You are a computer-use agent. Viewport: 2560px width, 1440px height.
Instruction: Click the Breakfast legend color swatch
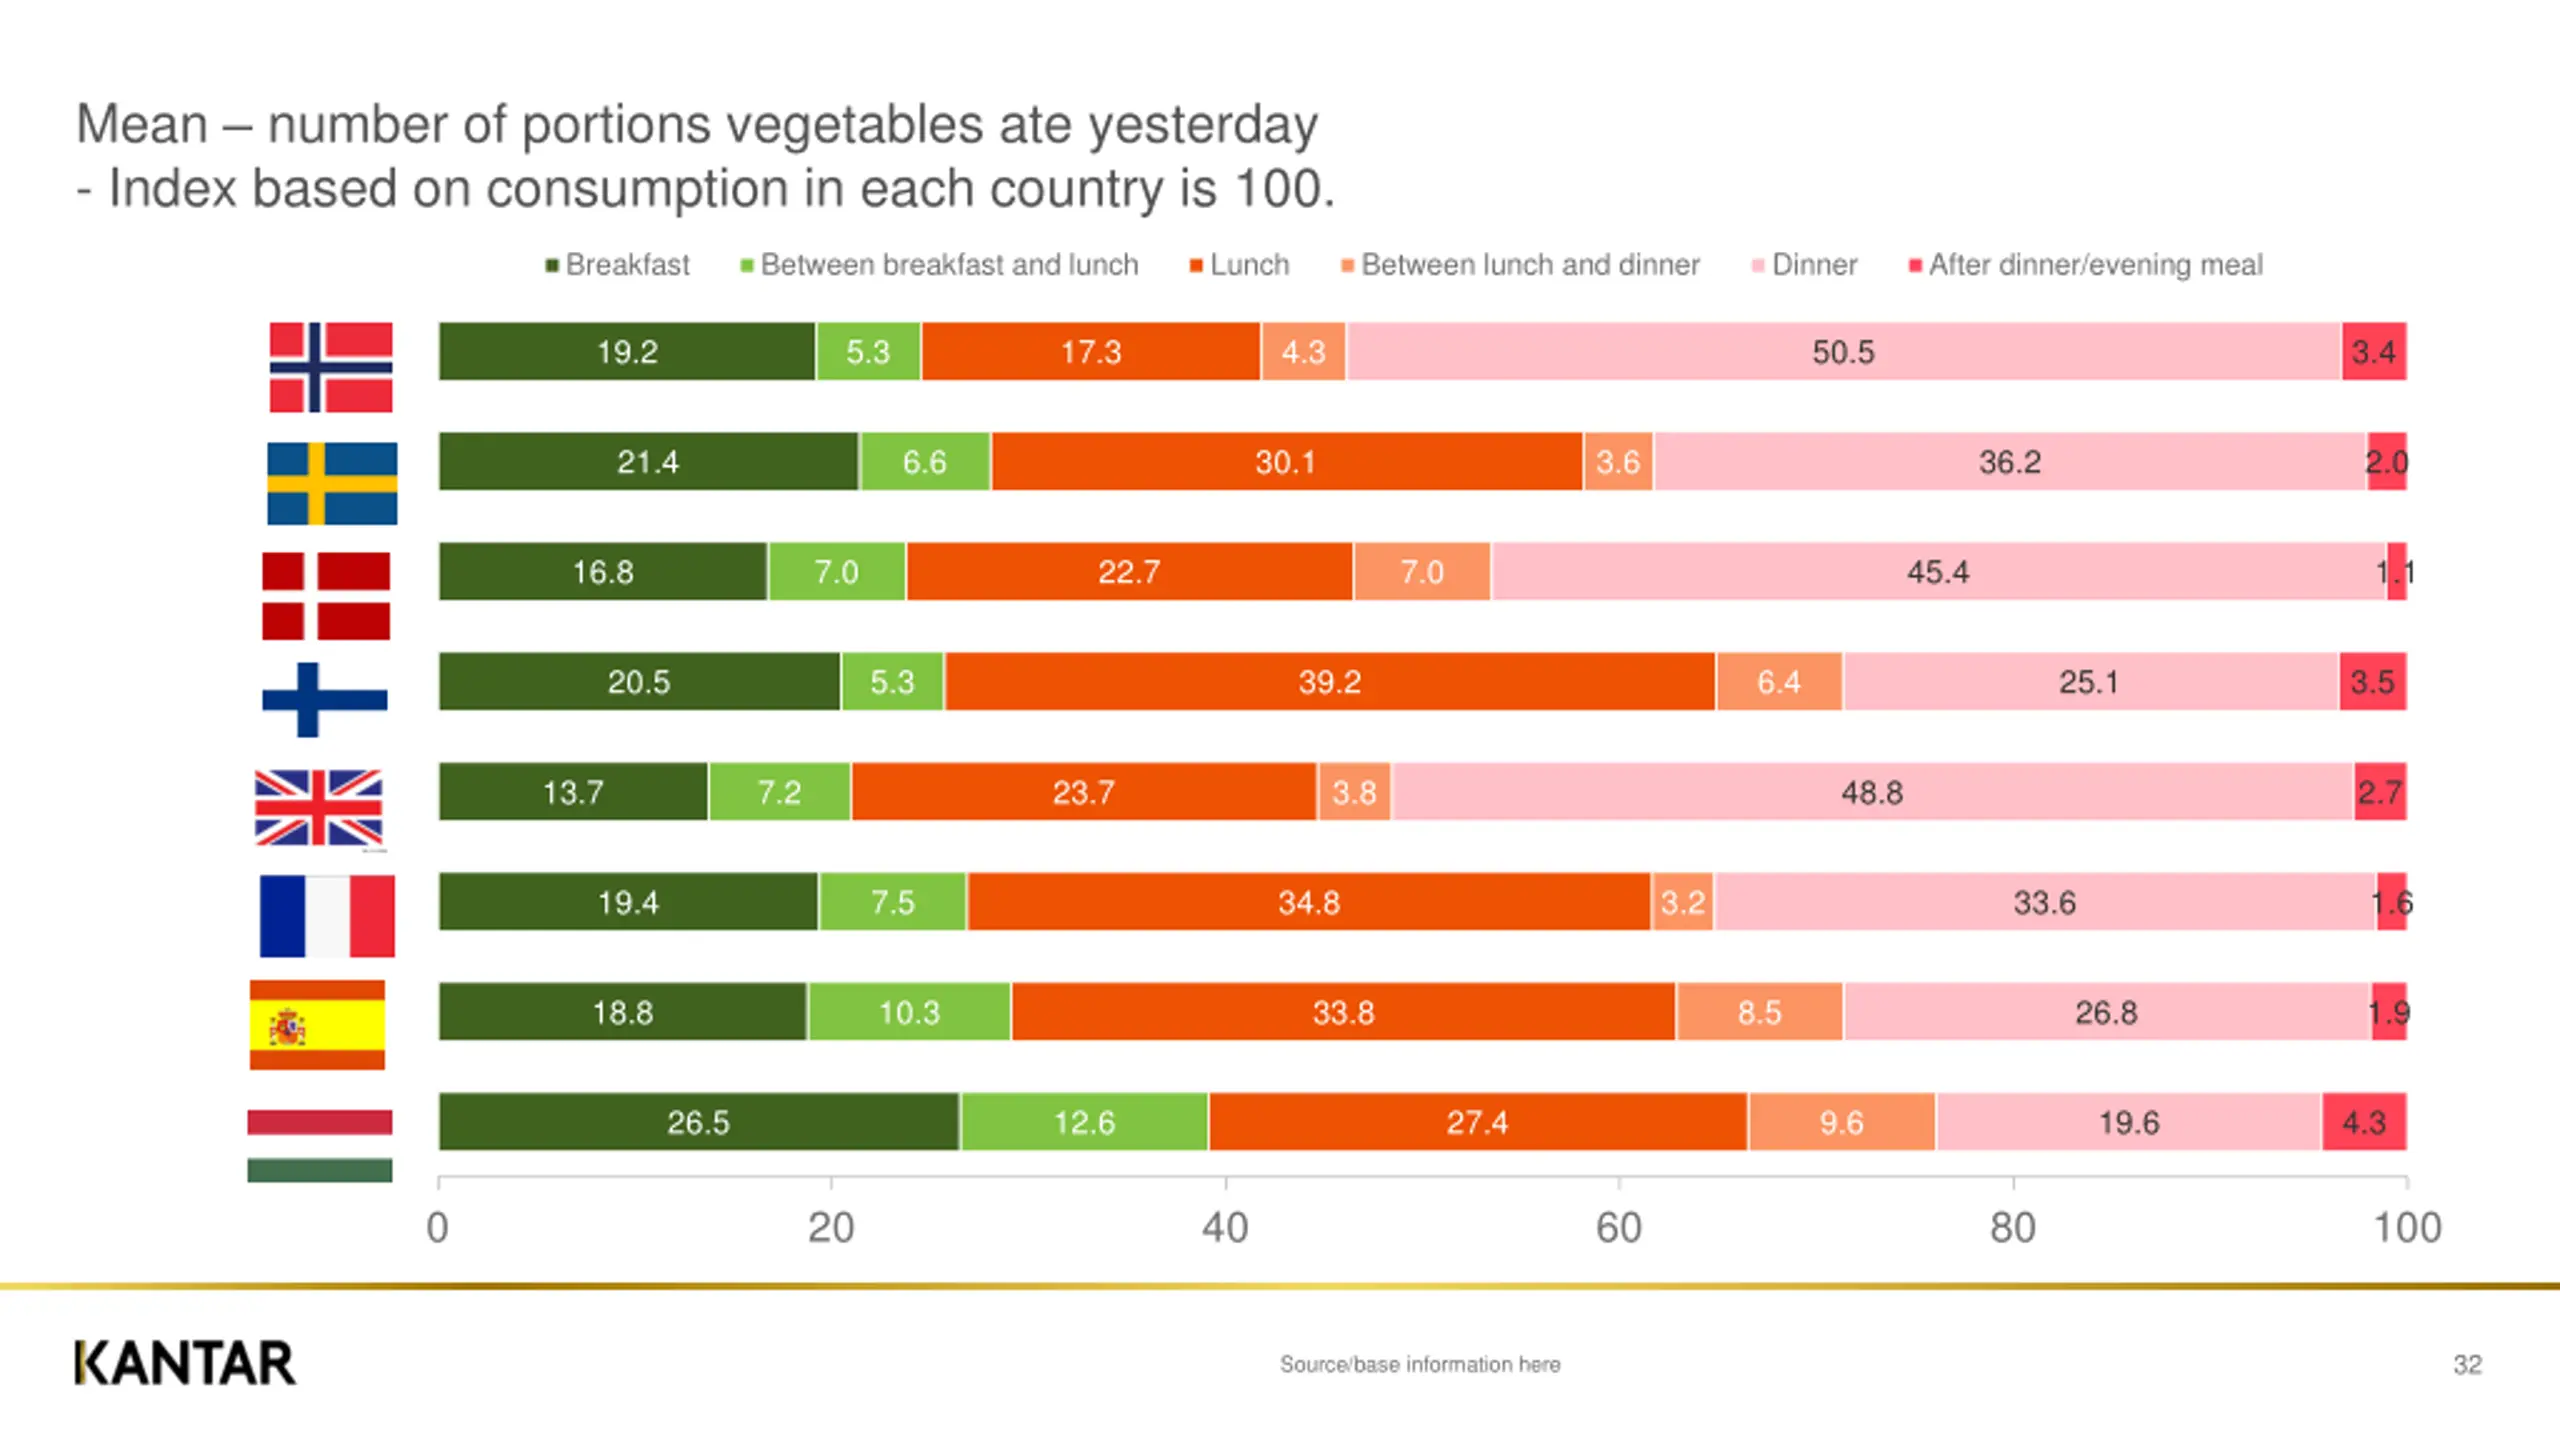coord(551,265)
